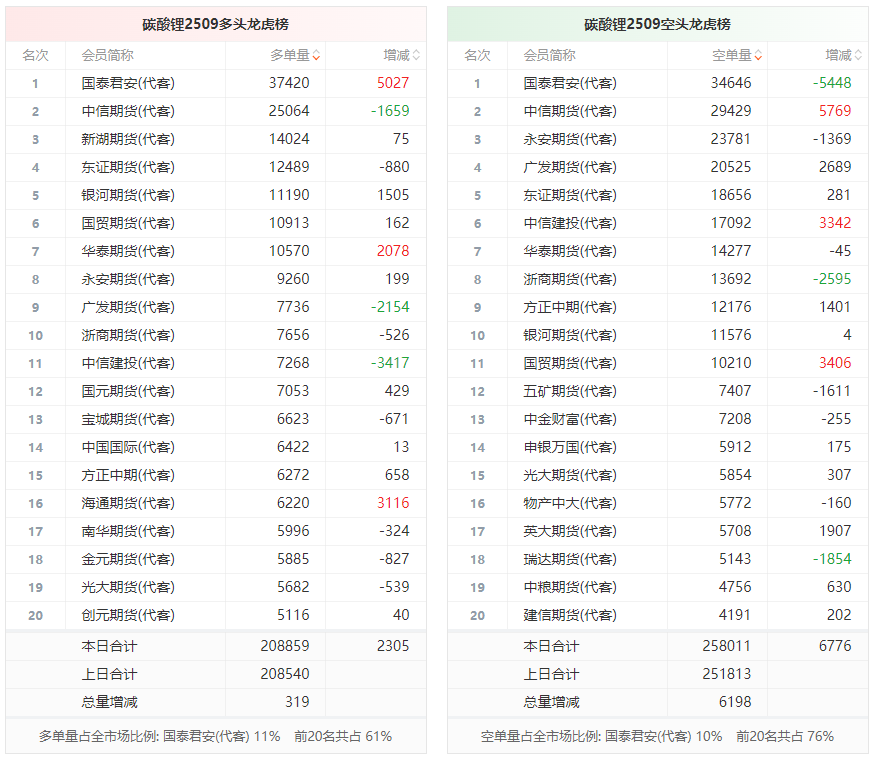This screenshot has height=761, width=875.
Task: Select 华泰期货(代客) in long table
Action: [128, 251]
